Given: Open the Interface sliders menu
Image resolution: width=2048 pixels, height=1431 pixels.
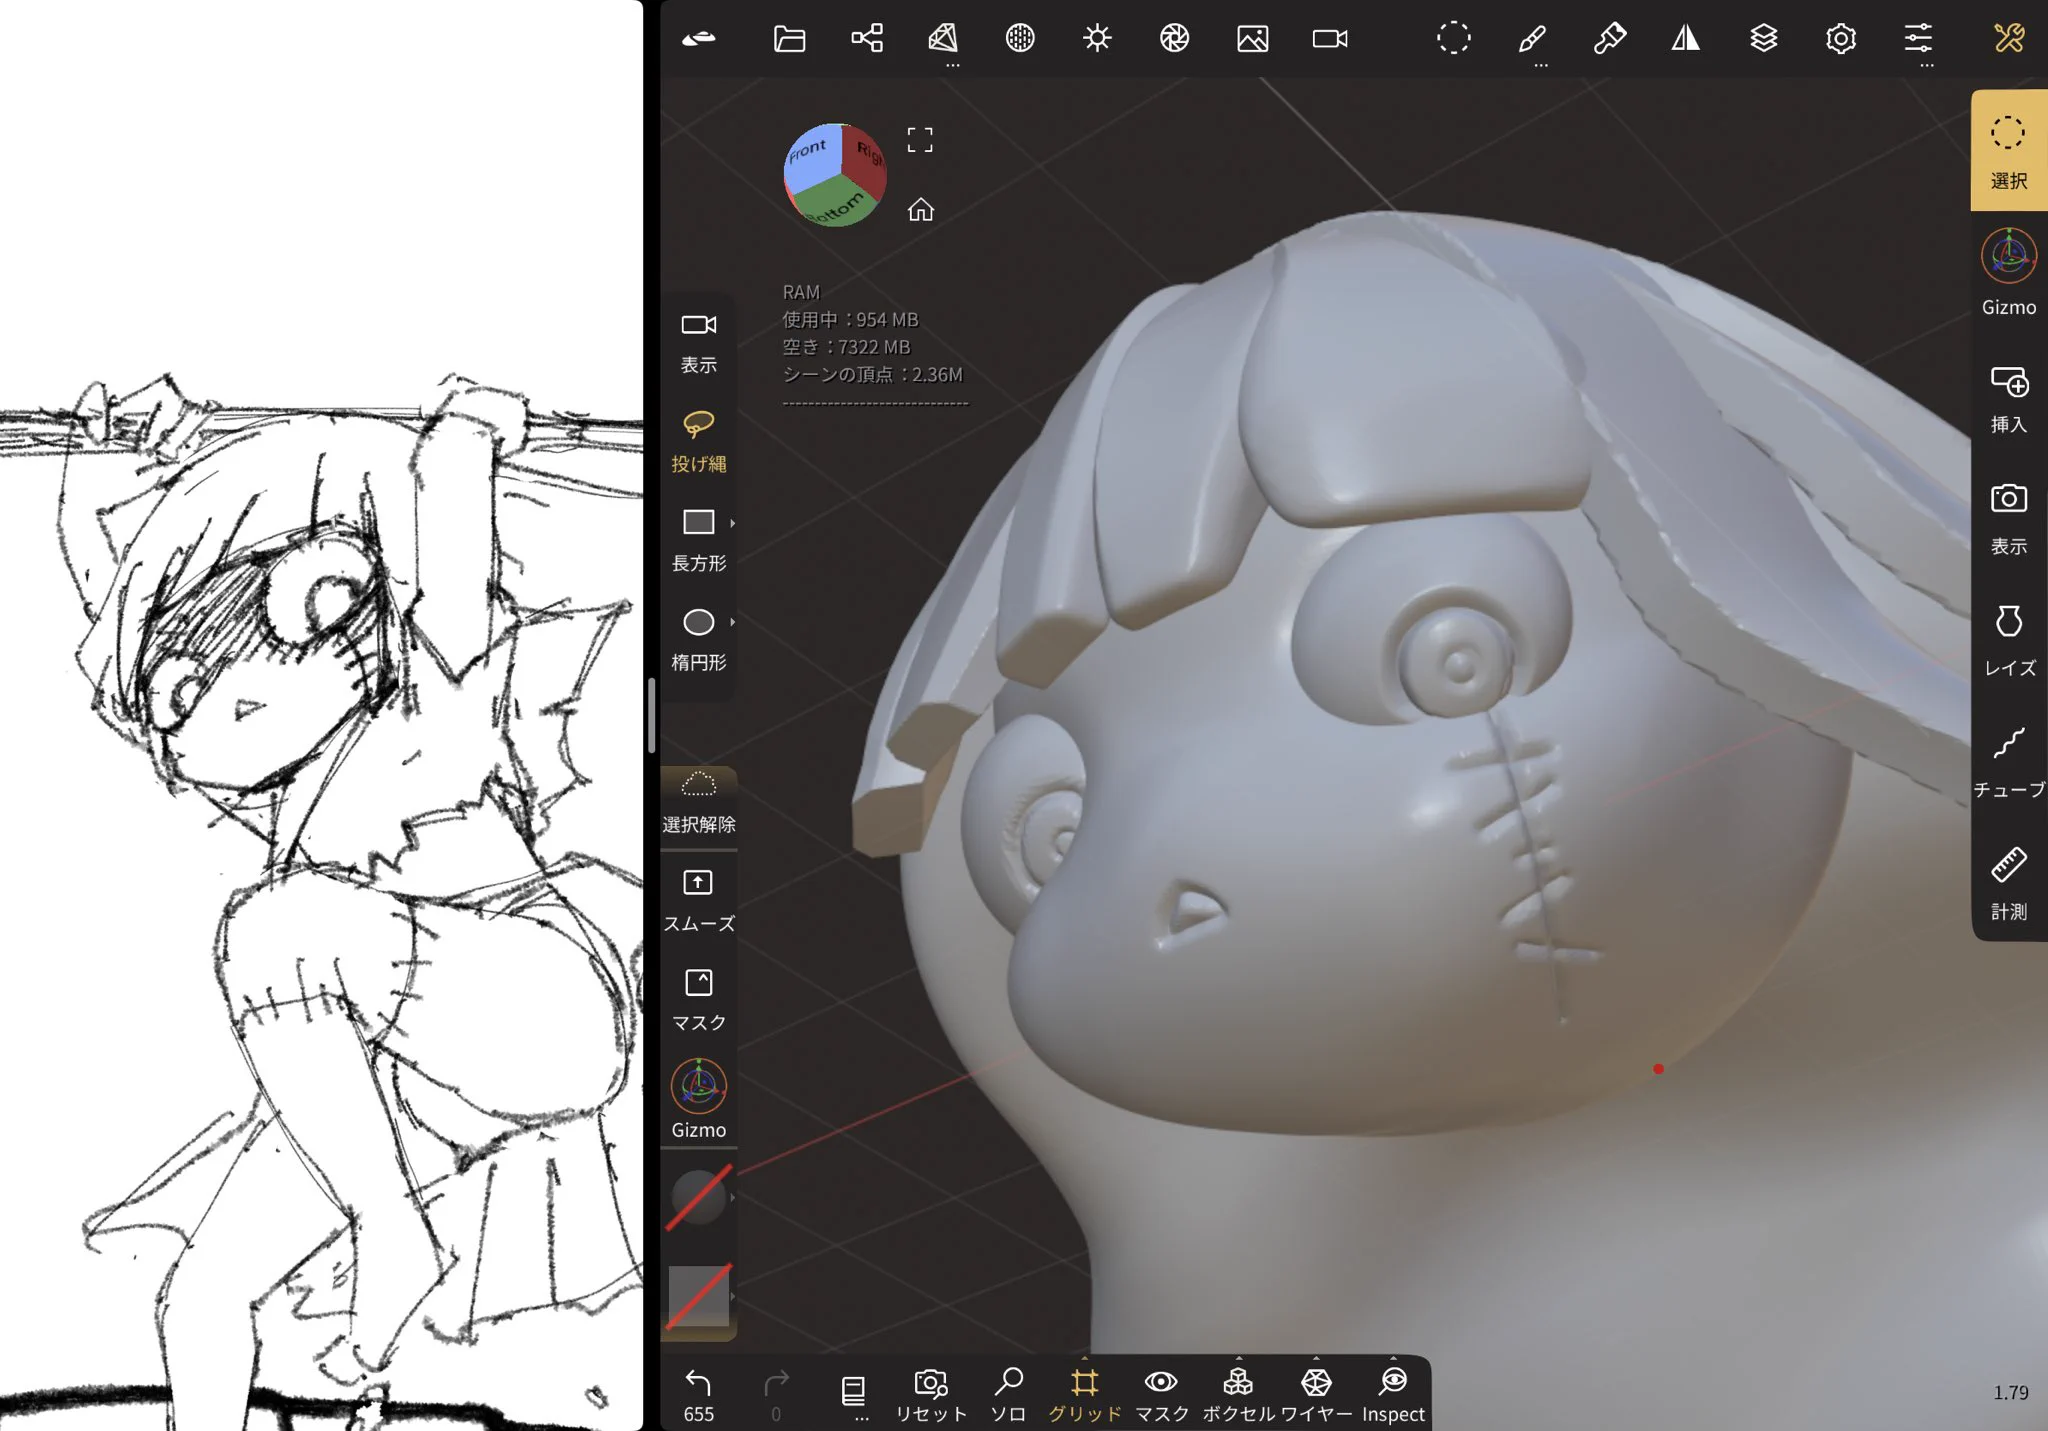Looking at the screenshot, I should point(1918,39).
